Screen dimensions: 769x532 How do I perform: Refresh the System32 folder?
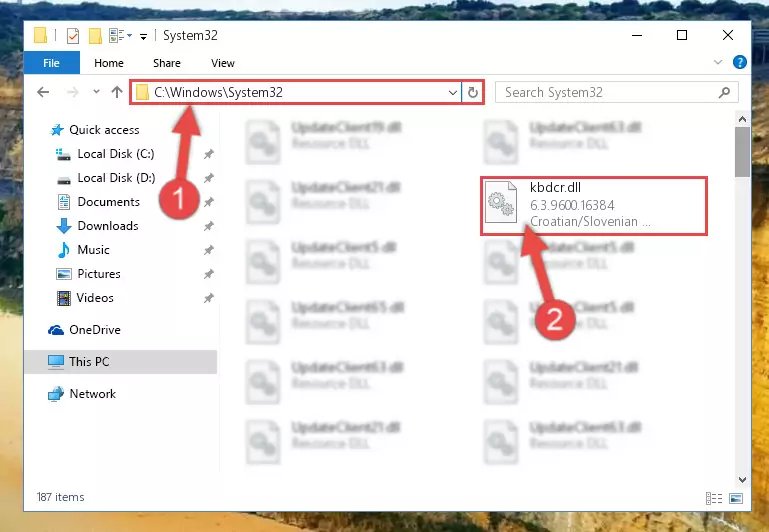[473, 92]
